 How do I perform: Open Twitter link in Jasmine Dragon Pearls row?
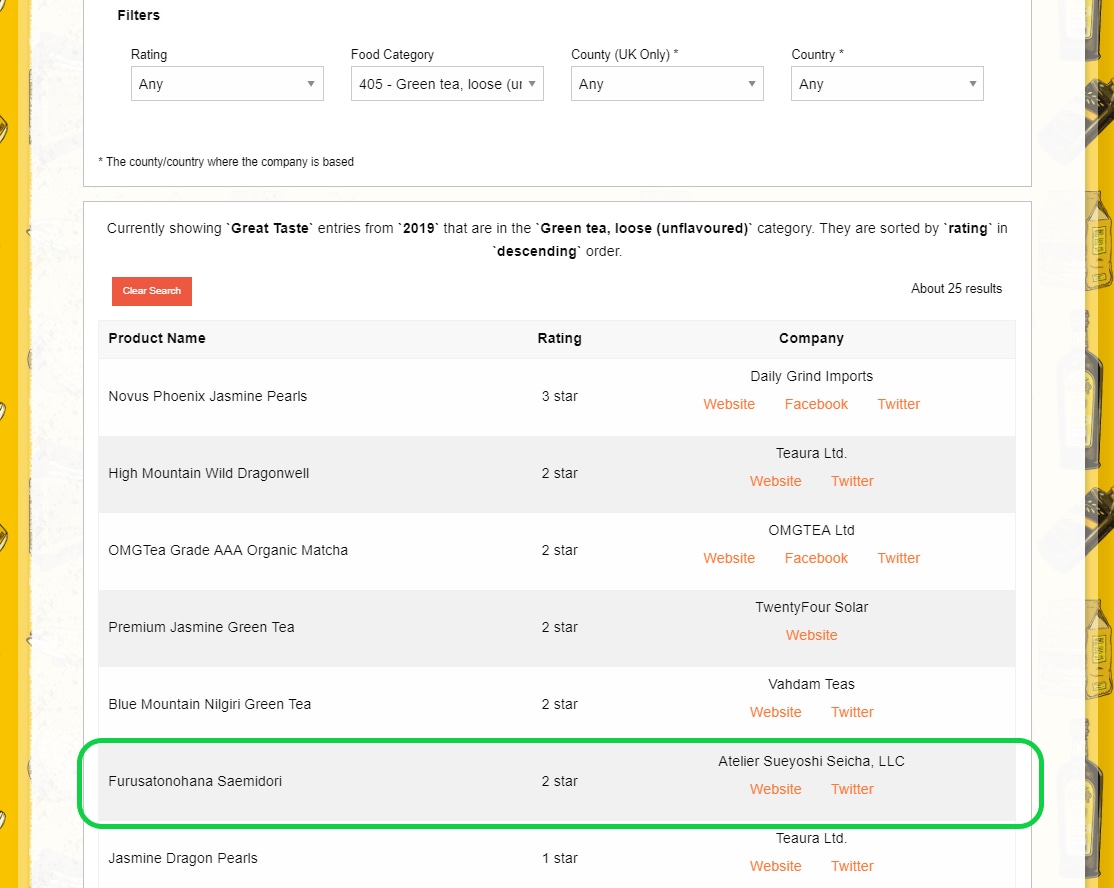(853, 866)
